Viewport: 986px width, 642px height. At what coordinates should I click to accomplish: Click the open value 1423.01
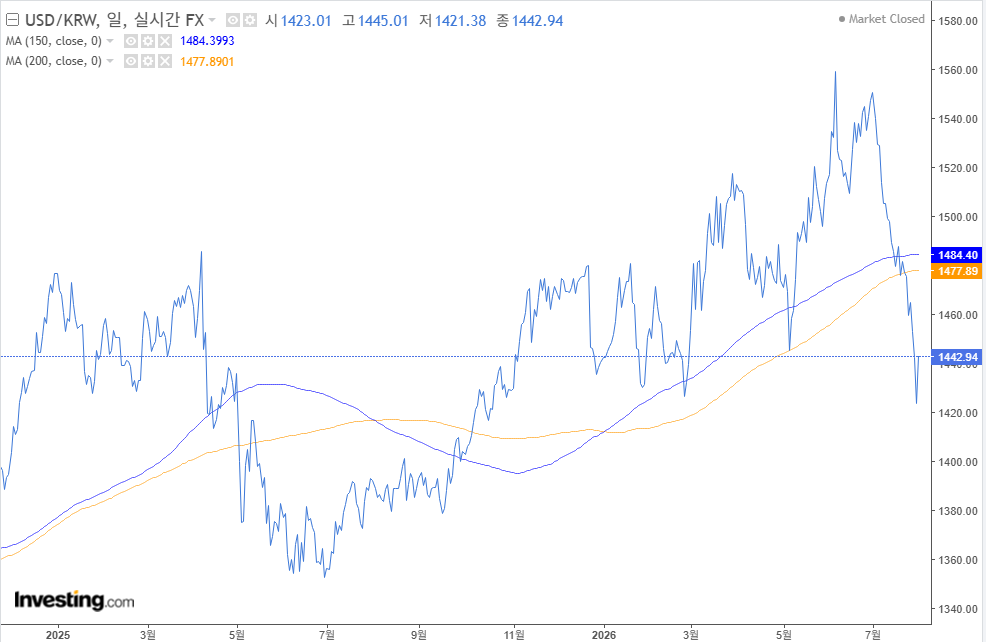pyautogui.click(x=306, y=21)
